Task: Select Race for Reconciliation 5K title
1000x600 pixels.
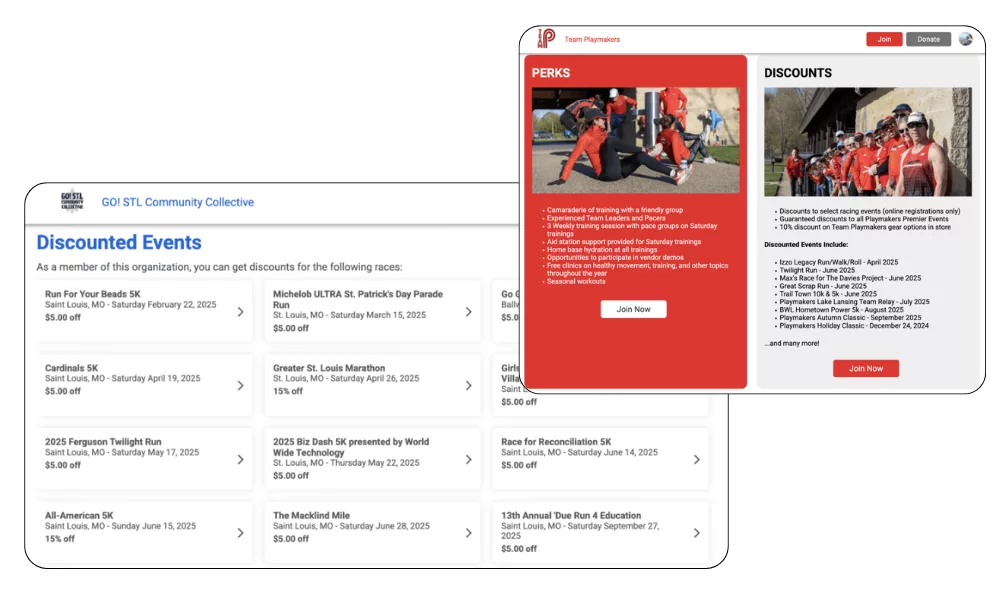Action: click(556, 442)
